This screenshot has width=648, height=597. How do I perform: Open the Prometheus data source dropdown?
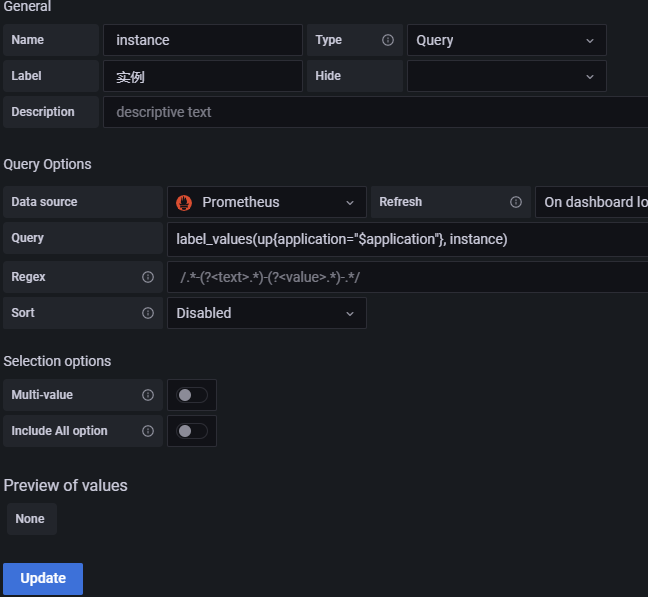(267, 202)
